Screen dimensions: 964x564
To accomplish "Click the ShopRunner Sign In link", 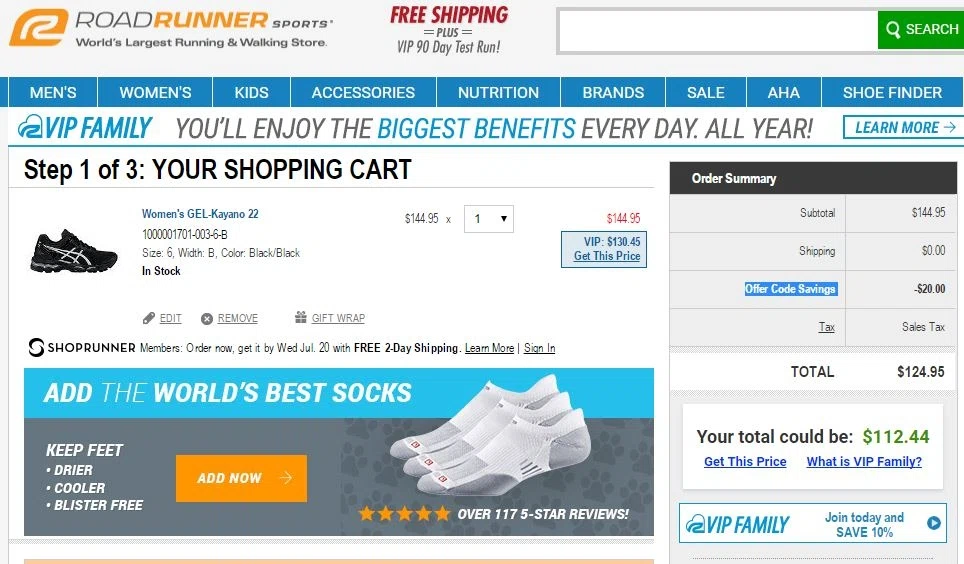I will point(539,348).
